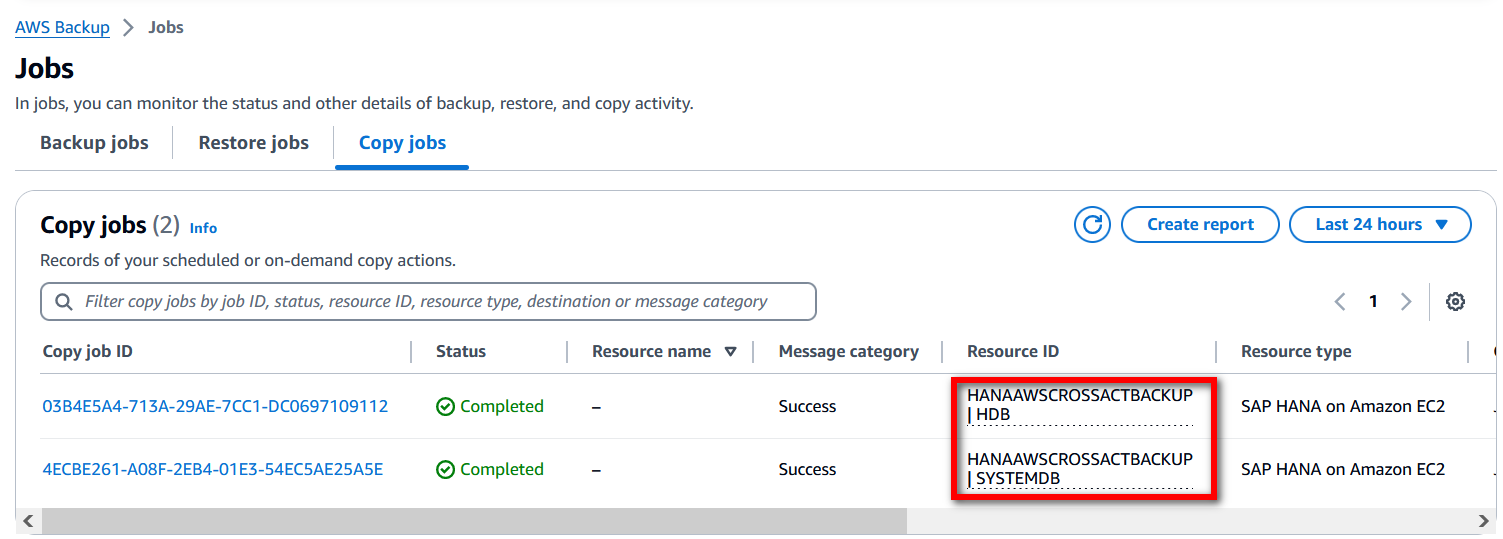The width and height of the screenshot is (1503, 539).
Task: Click Completed status text for 4ECBE261
Action: (502, 470)
